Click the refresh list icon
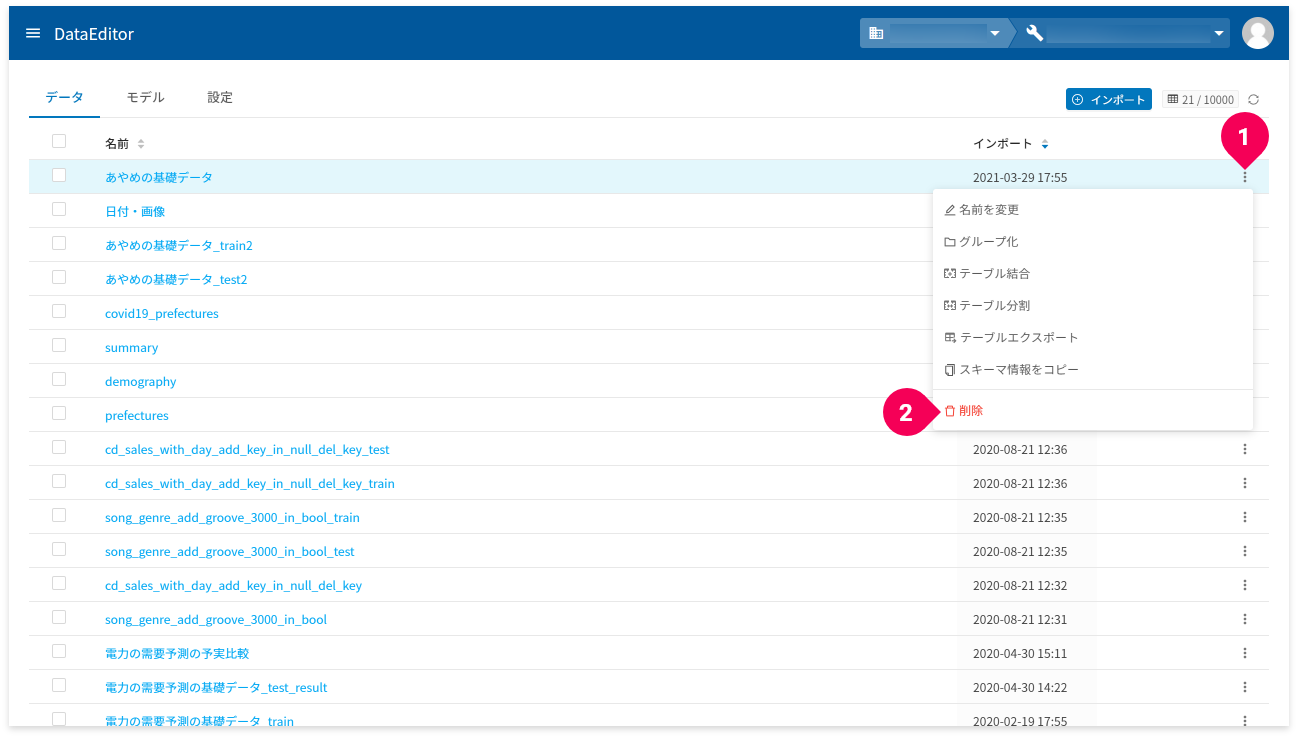Viewport: 1298px width, 738px height. pos(1253,100)
